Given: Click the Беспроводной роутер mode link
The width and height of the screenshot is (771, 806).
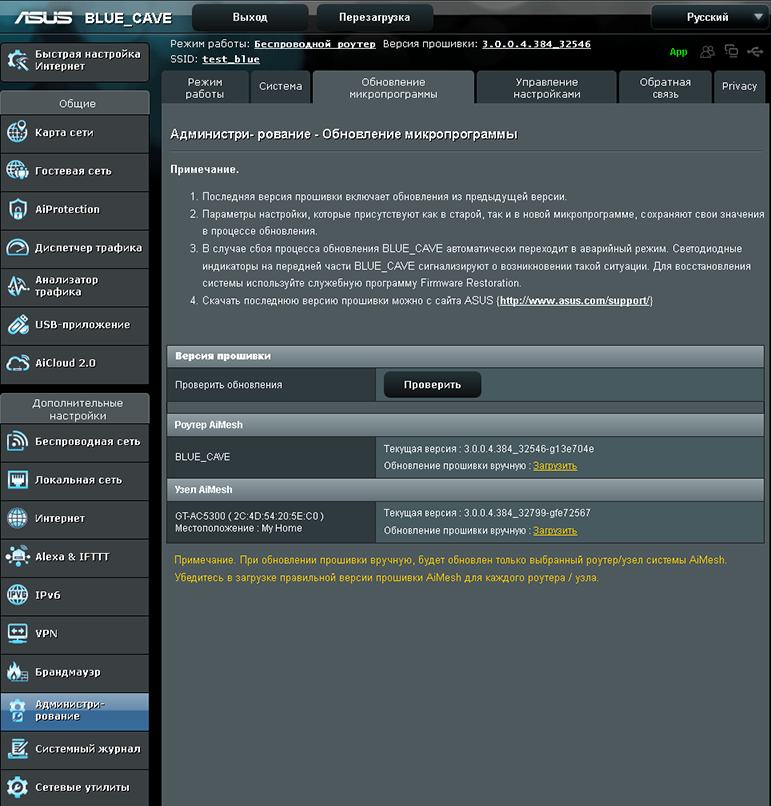Looking at the screenshot, I should pyautogui.click(x=315, y=44).
